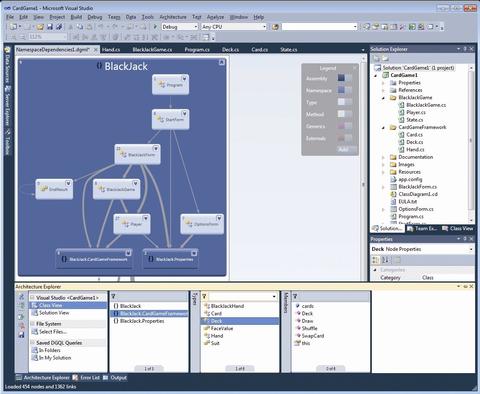Collapse the BlackJack namespace group
The width and height of the screenshot is (480, 394).
click(x=222, y=62)
